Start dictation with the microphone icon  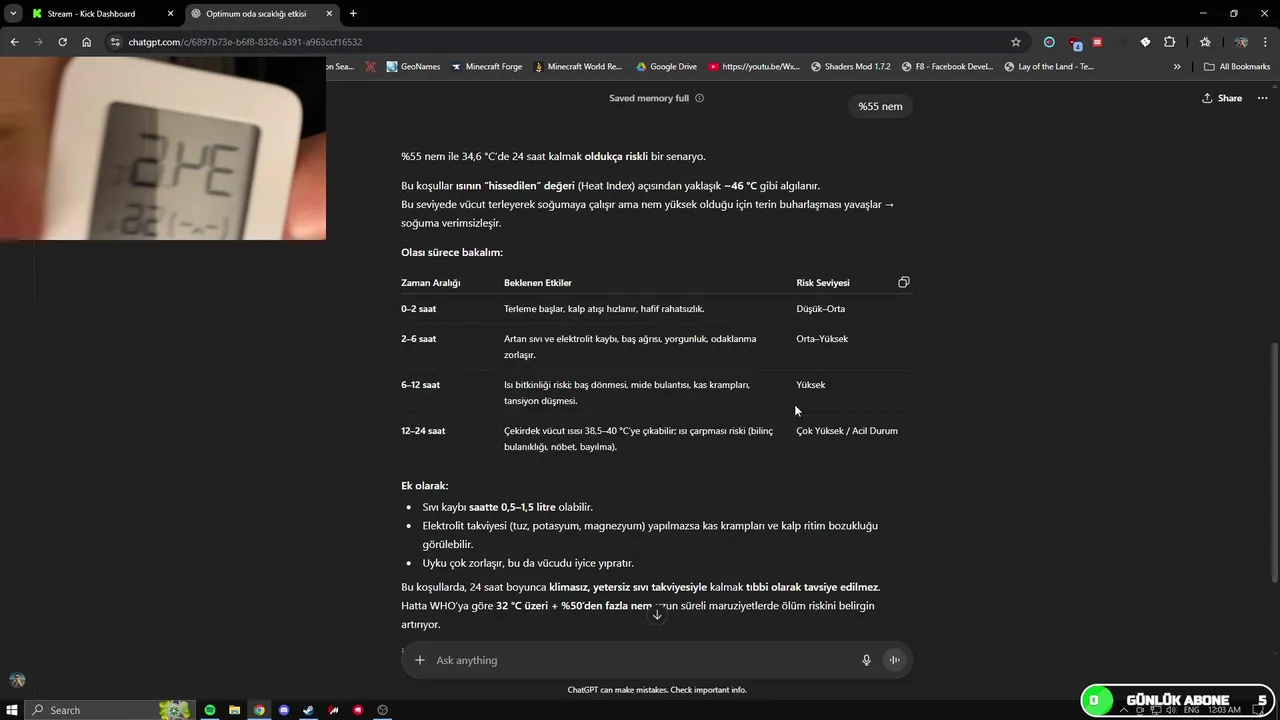[x=867, y=660]
